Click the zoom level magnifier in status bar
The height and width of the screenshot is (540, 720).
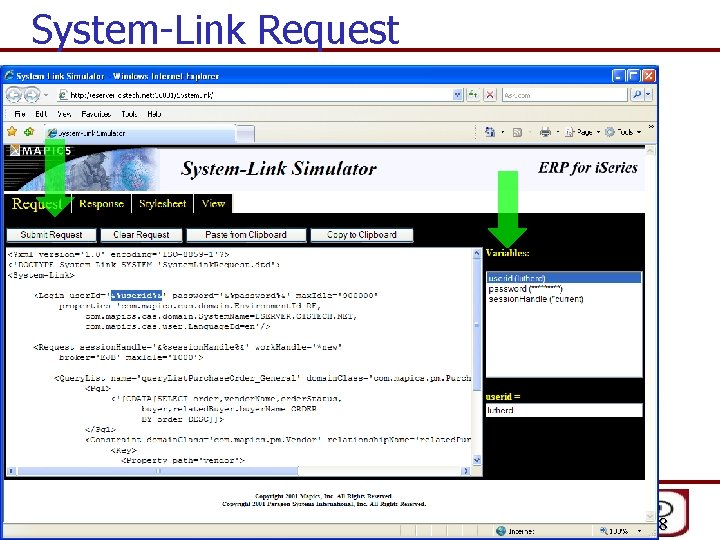[604, 531]
